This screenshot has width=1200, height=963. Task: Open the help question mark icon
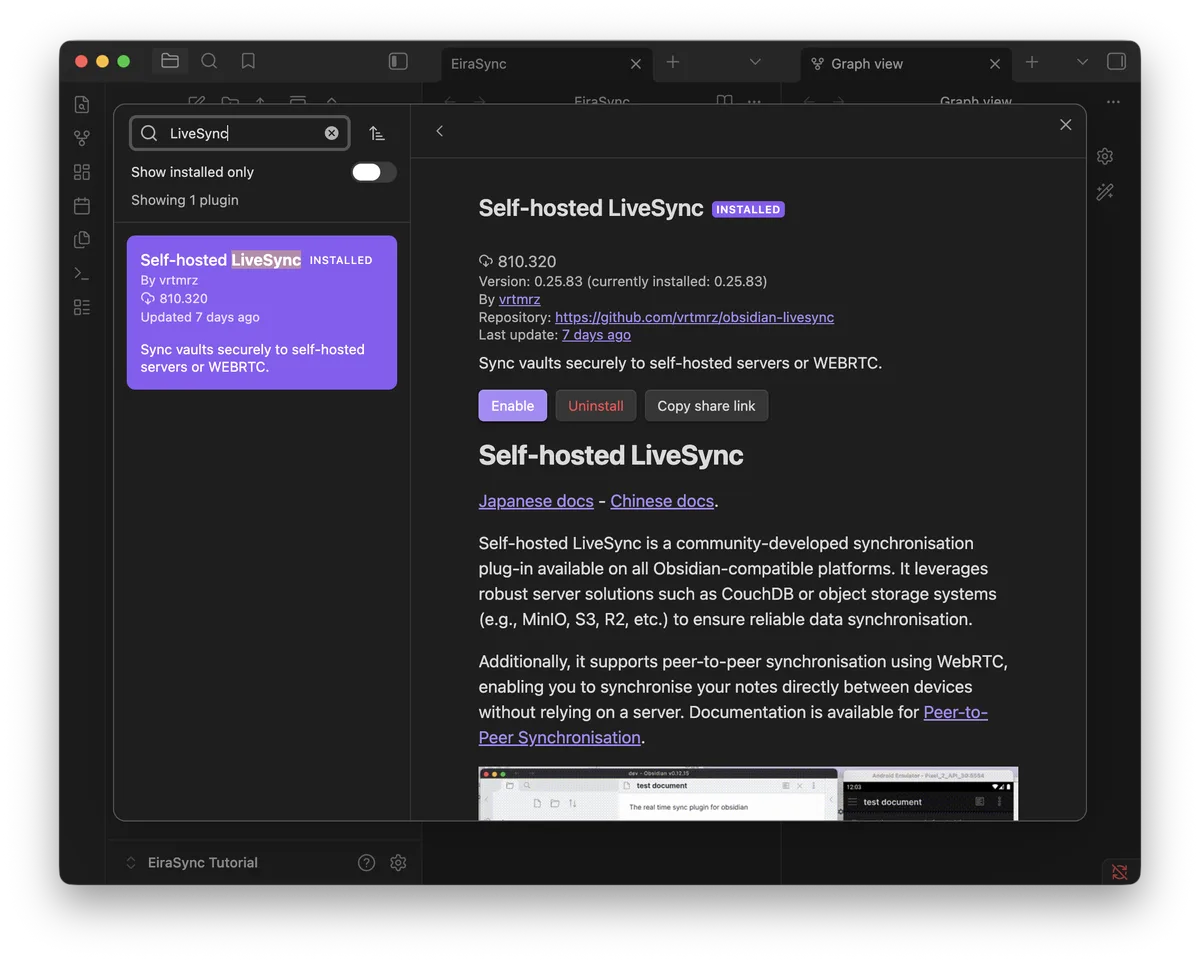pyautogui.click(x=366, y=863)
